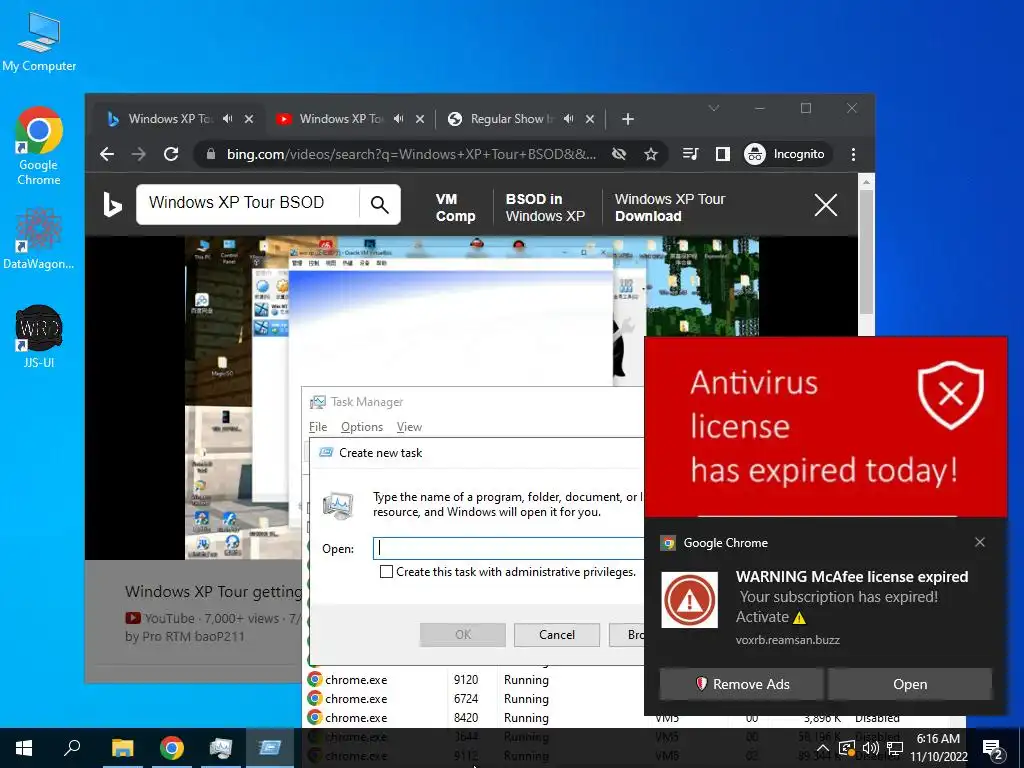
Task: Toggle Chrome side panel icon
Action: tap(722, 154)
